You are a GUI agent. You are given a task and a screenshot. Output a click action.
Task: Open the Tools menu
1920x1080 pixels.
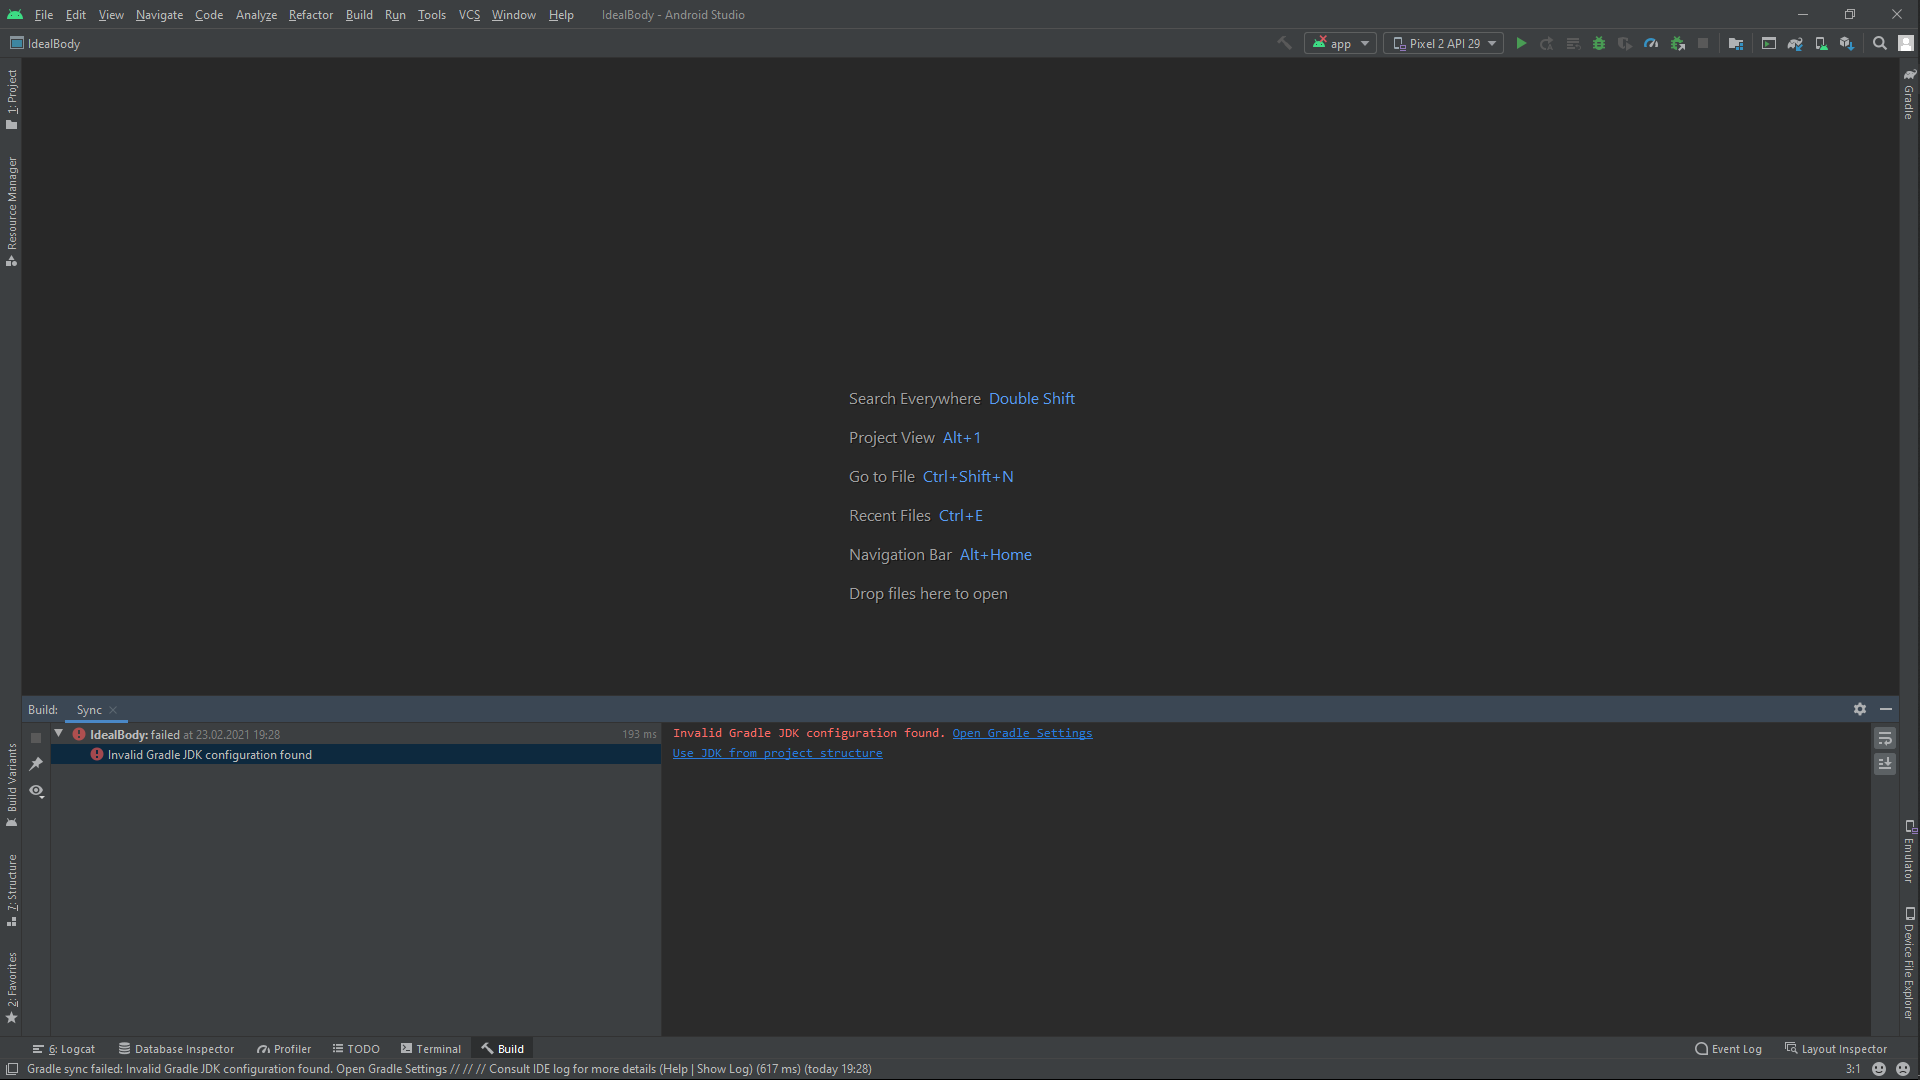(x=432, y=15)
